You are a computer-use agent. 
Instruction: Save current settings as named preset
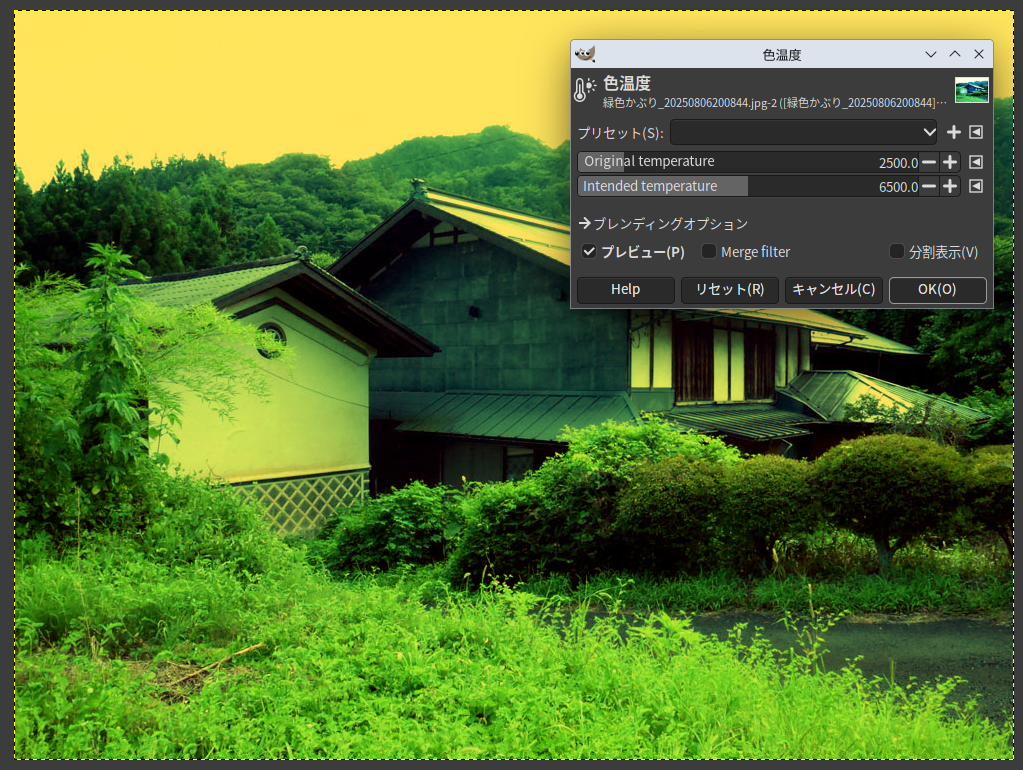pos(954,132)
